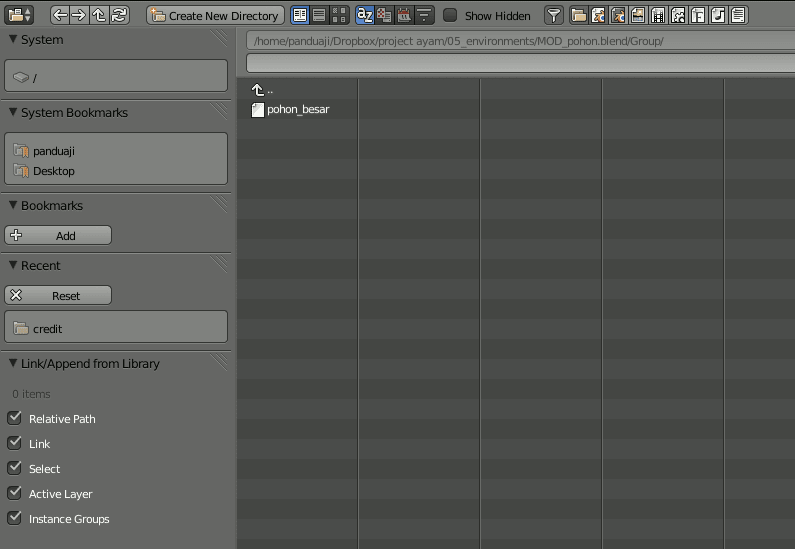The width and height of the screenshot is (795, 549).
Task: Sort files by extension
Action: (384, 15)
